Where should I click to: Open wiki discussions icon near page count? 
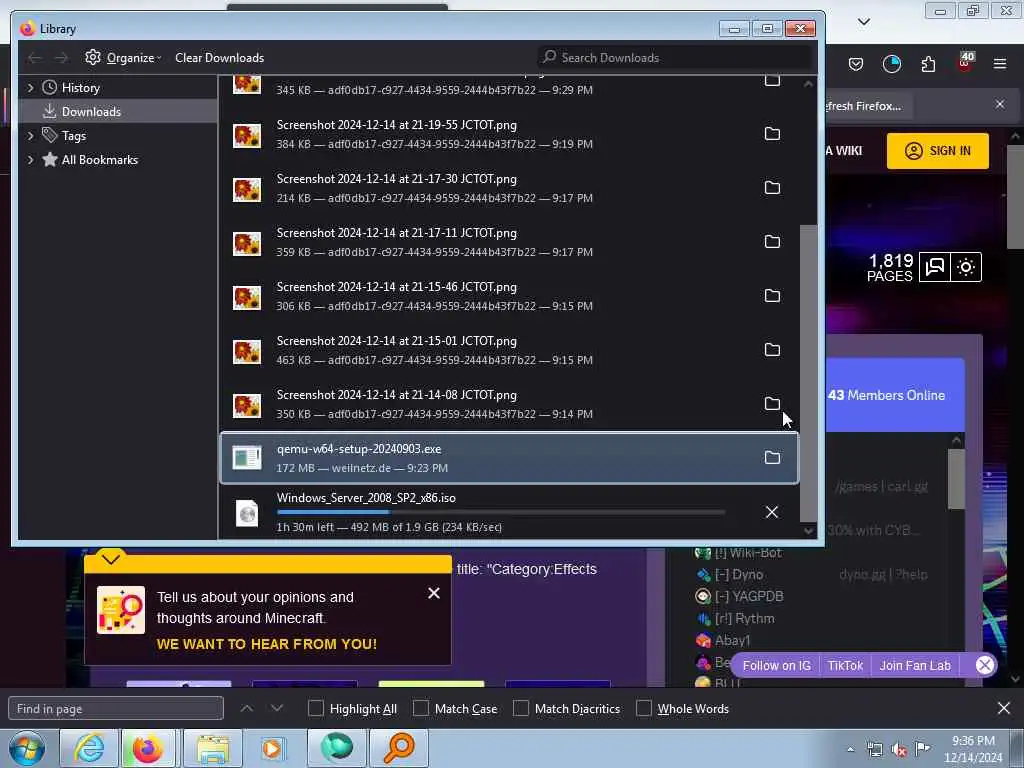click(x=935, y=267)
